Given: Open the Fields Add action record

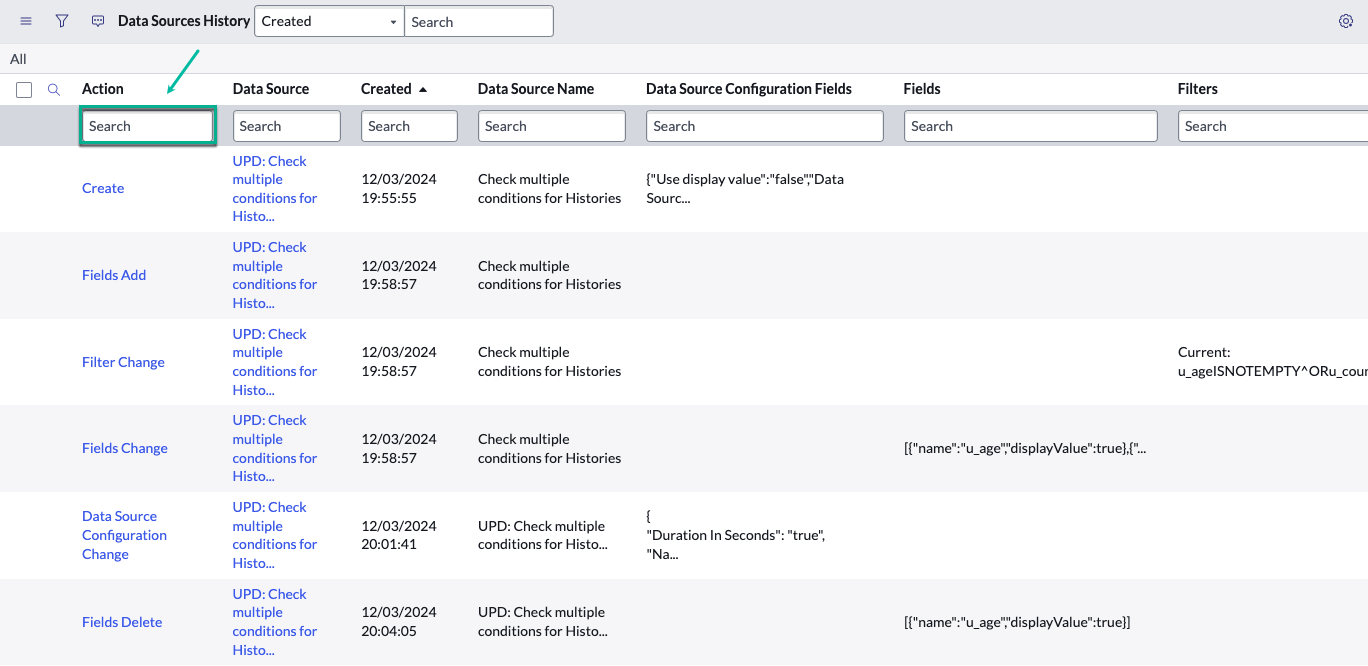Looking at the screenshot, I should click(114, 275).
